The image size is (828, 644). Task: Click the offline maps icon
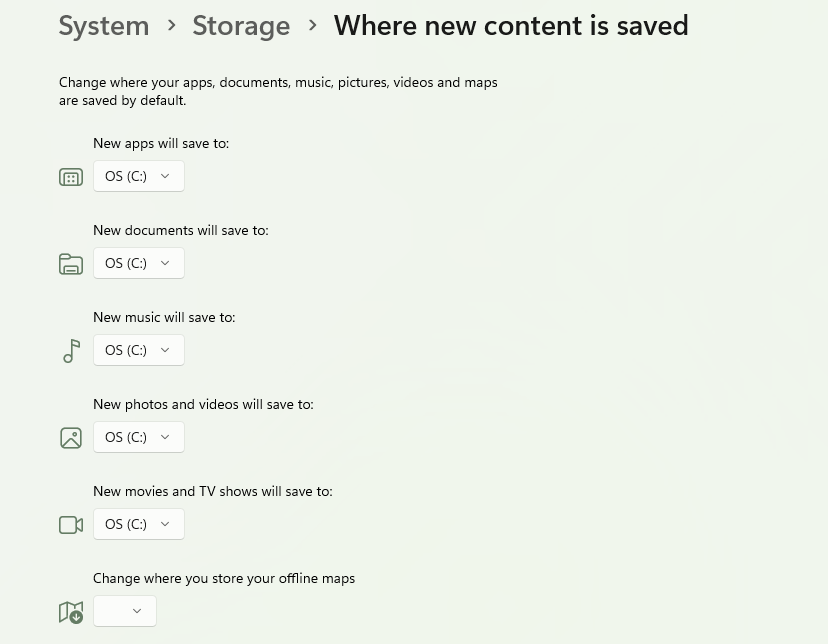coord(71,612)
